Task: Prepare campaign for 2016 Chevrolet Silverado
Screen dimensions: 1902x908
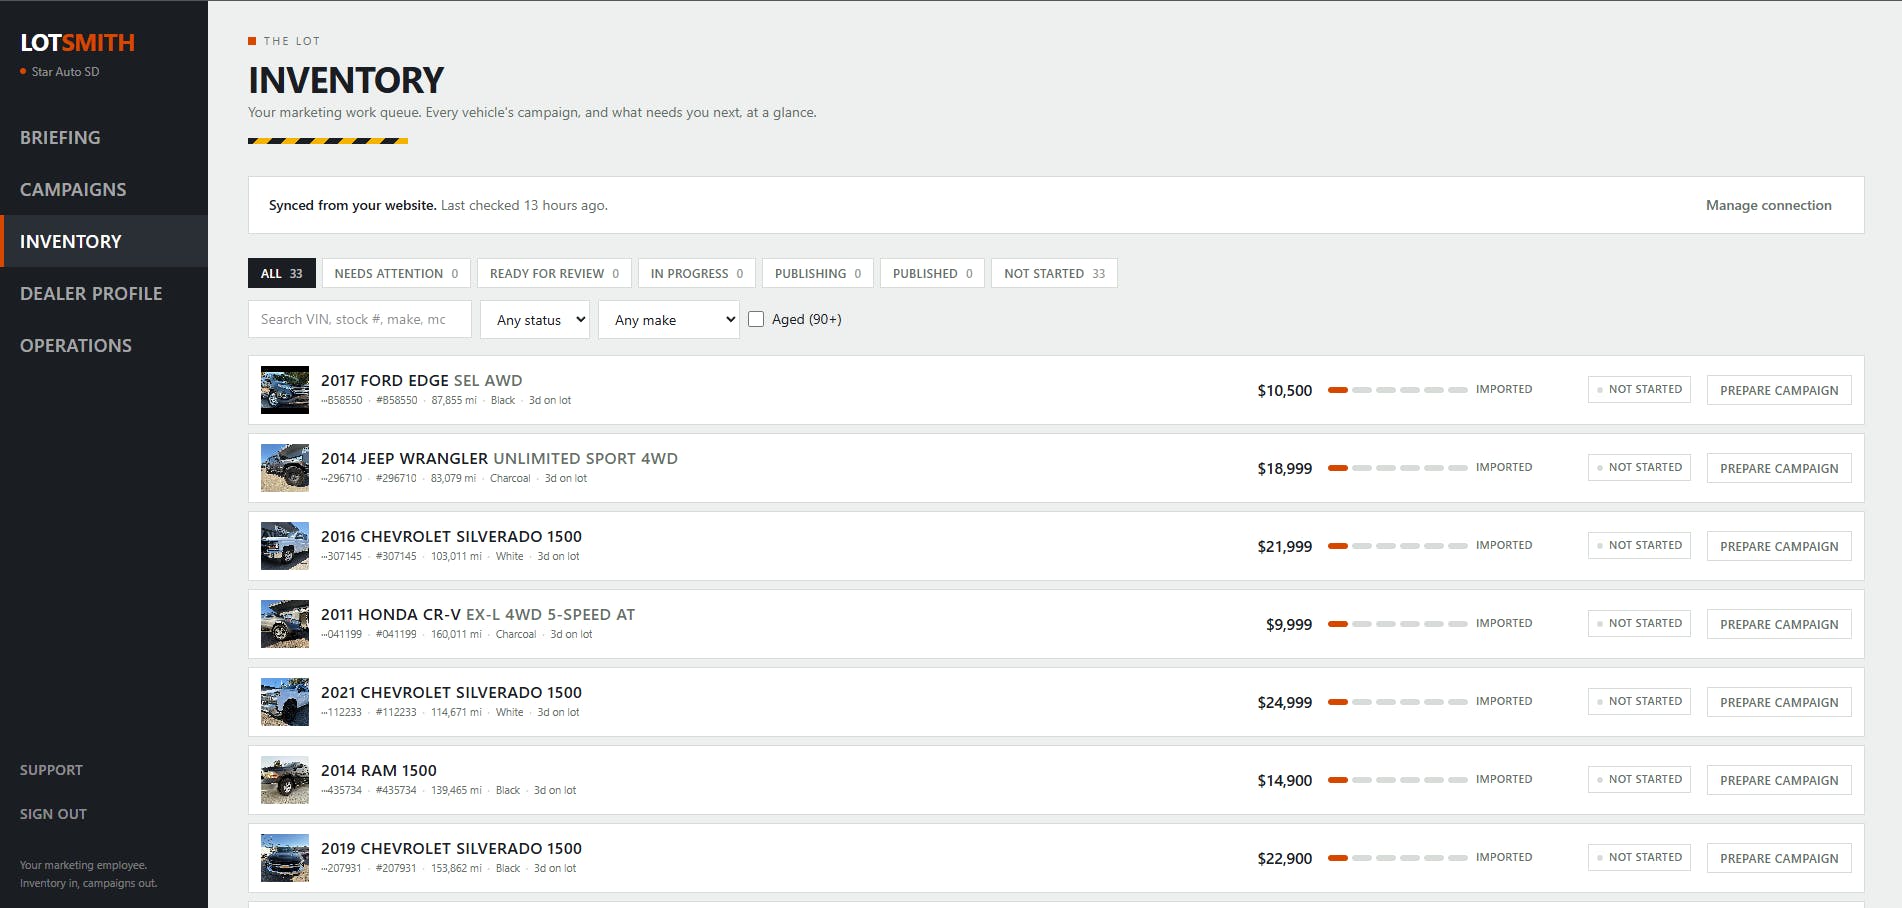Action: pos(1779,546)
